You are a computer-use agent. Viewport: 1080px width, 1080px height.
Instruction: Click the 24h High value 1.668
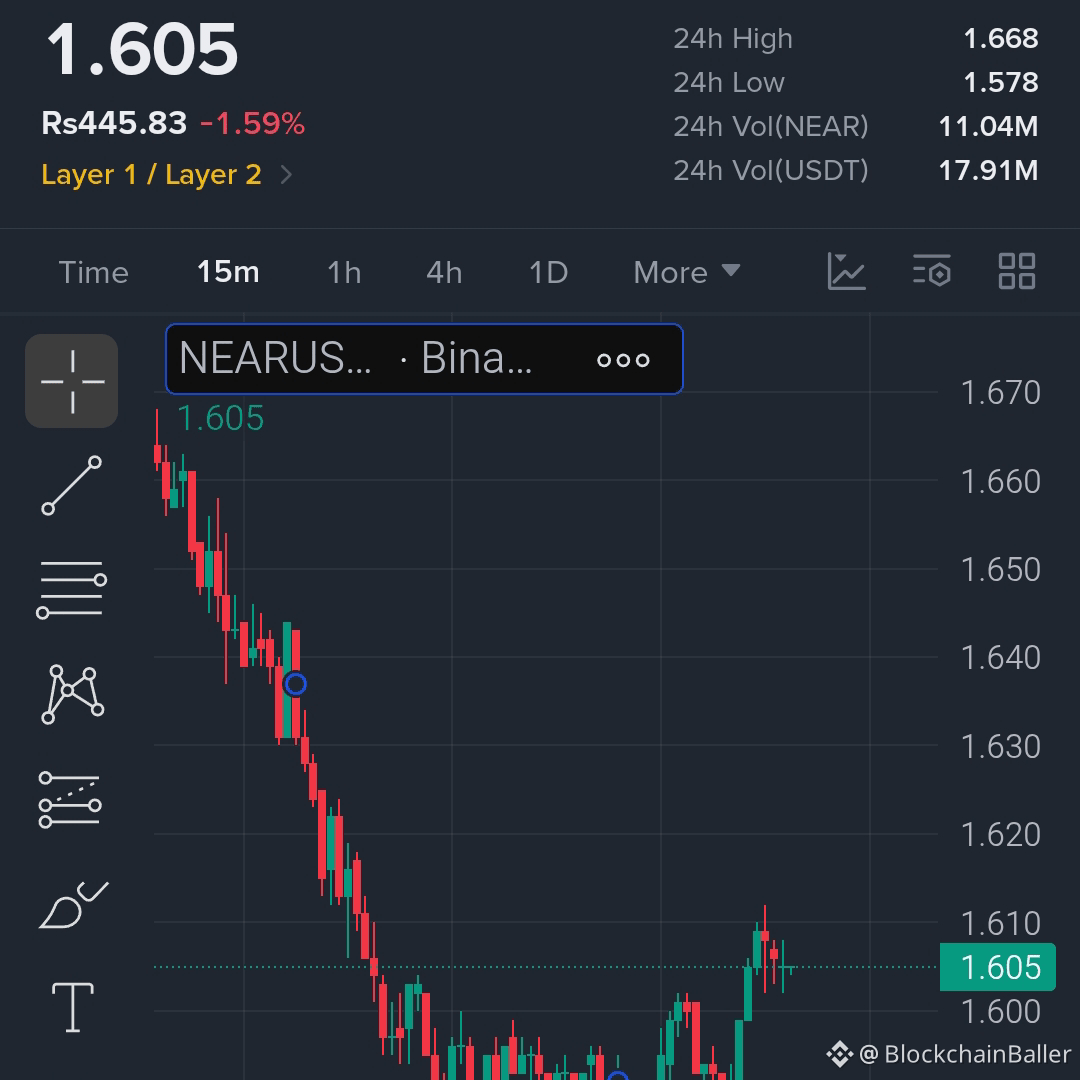pos(1001,39)
